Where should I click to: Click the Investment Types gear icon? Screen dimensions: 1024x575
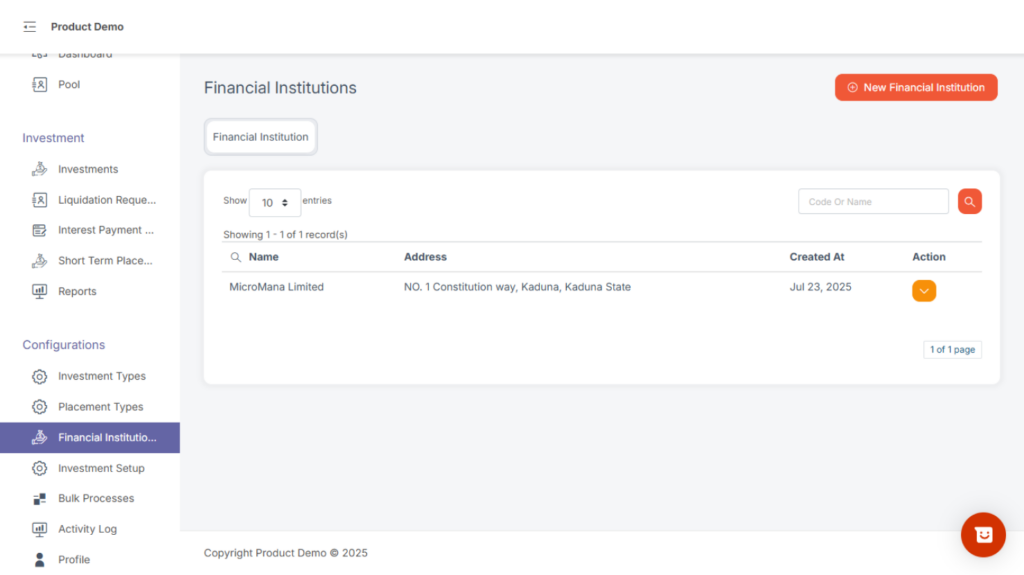click(x=39, y=377)
